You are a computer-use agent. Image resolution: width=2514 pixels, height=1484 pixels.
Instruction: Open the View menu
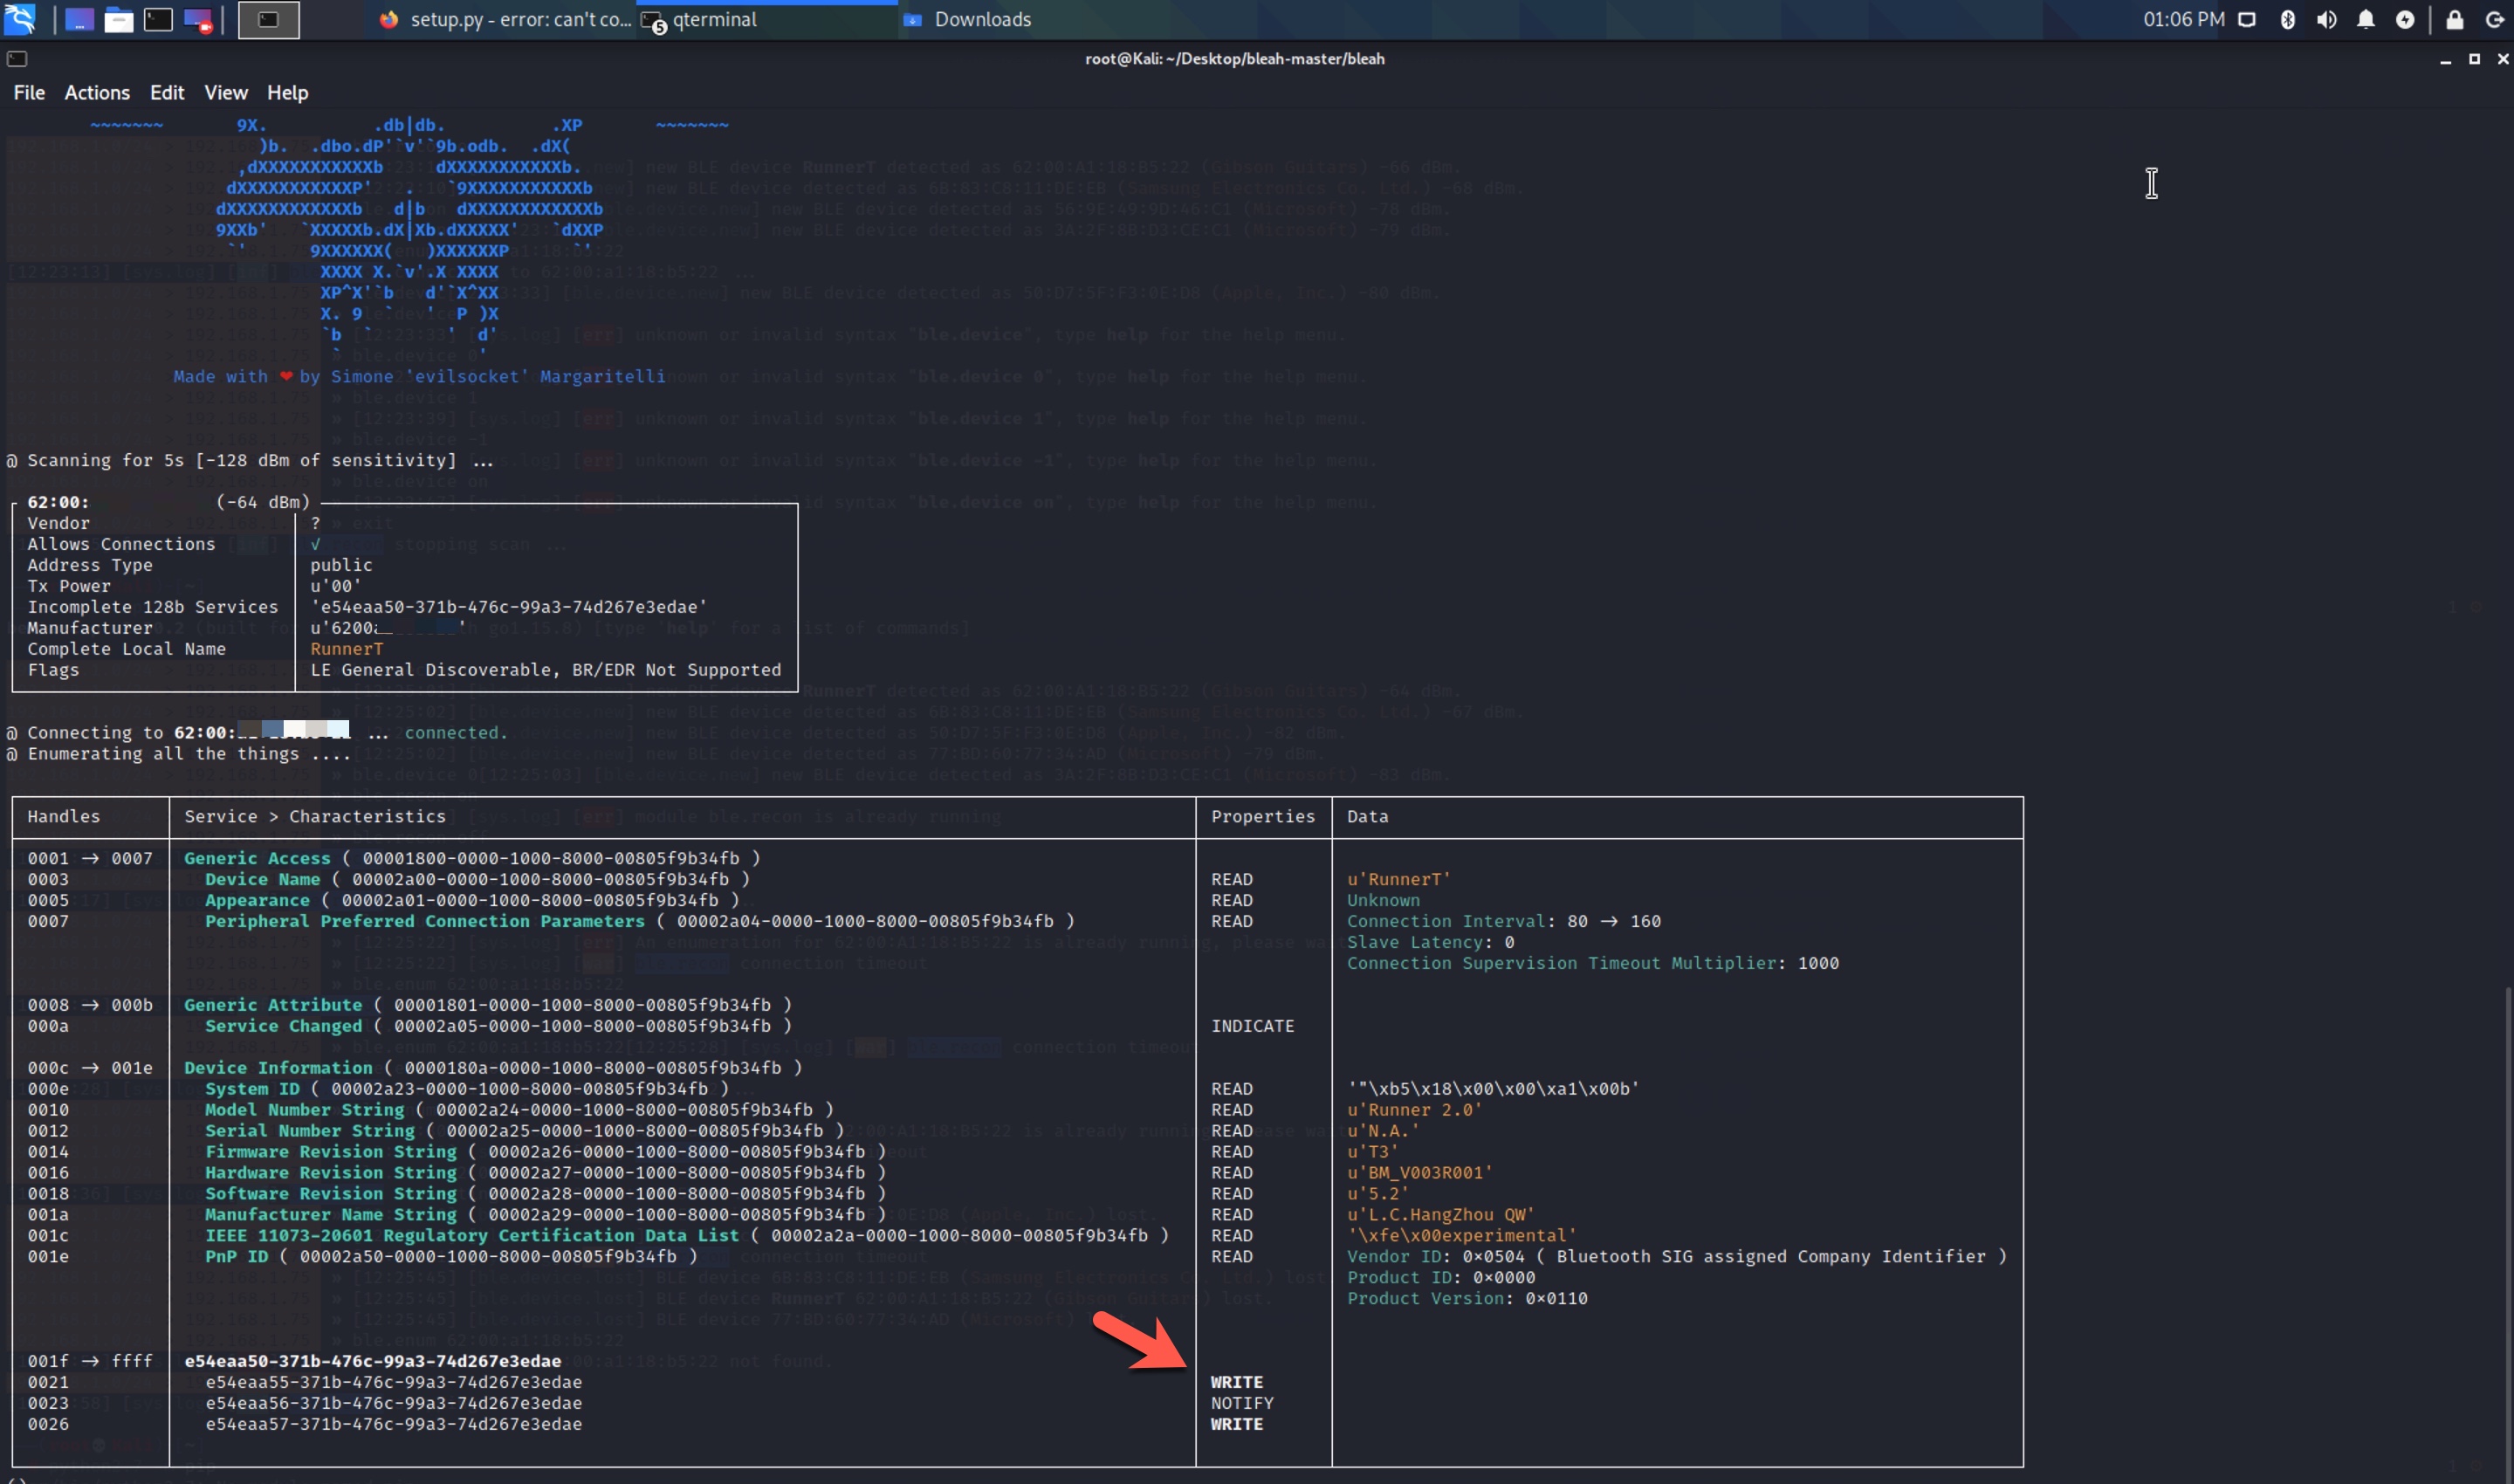[225, 92]
